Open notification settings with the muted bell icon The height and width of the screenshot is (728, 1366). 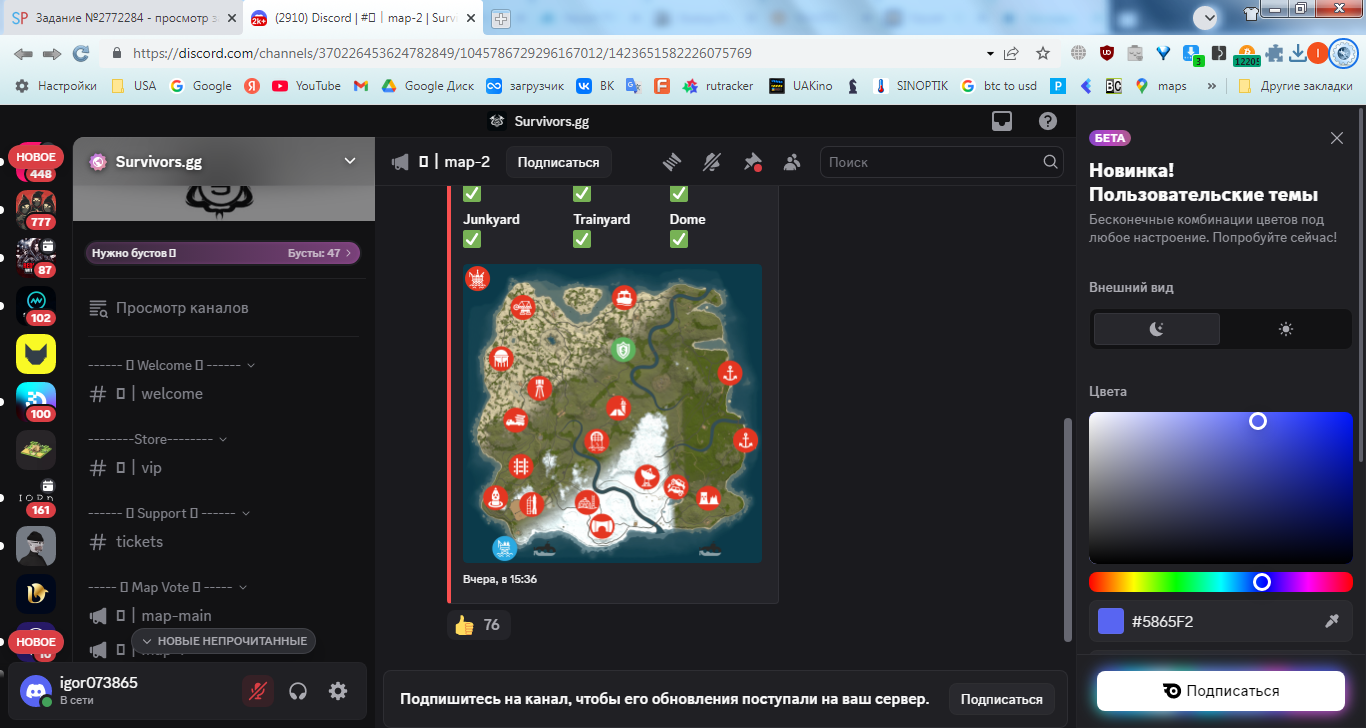pos(712,162)
